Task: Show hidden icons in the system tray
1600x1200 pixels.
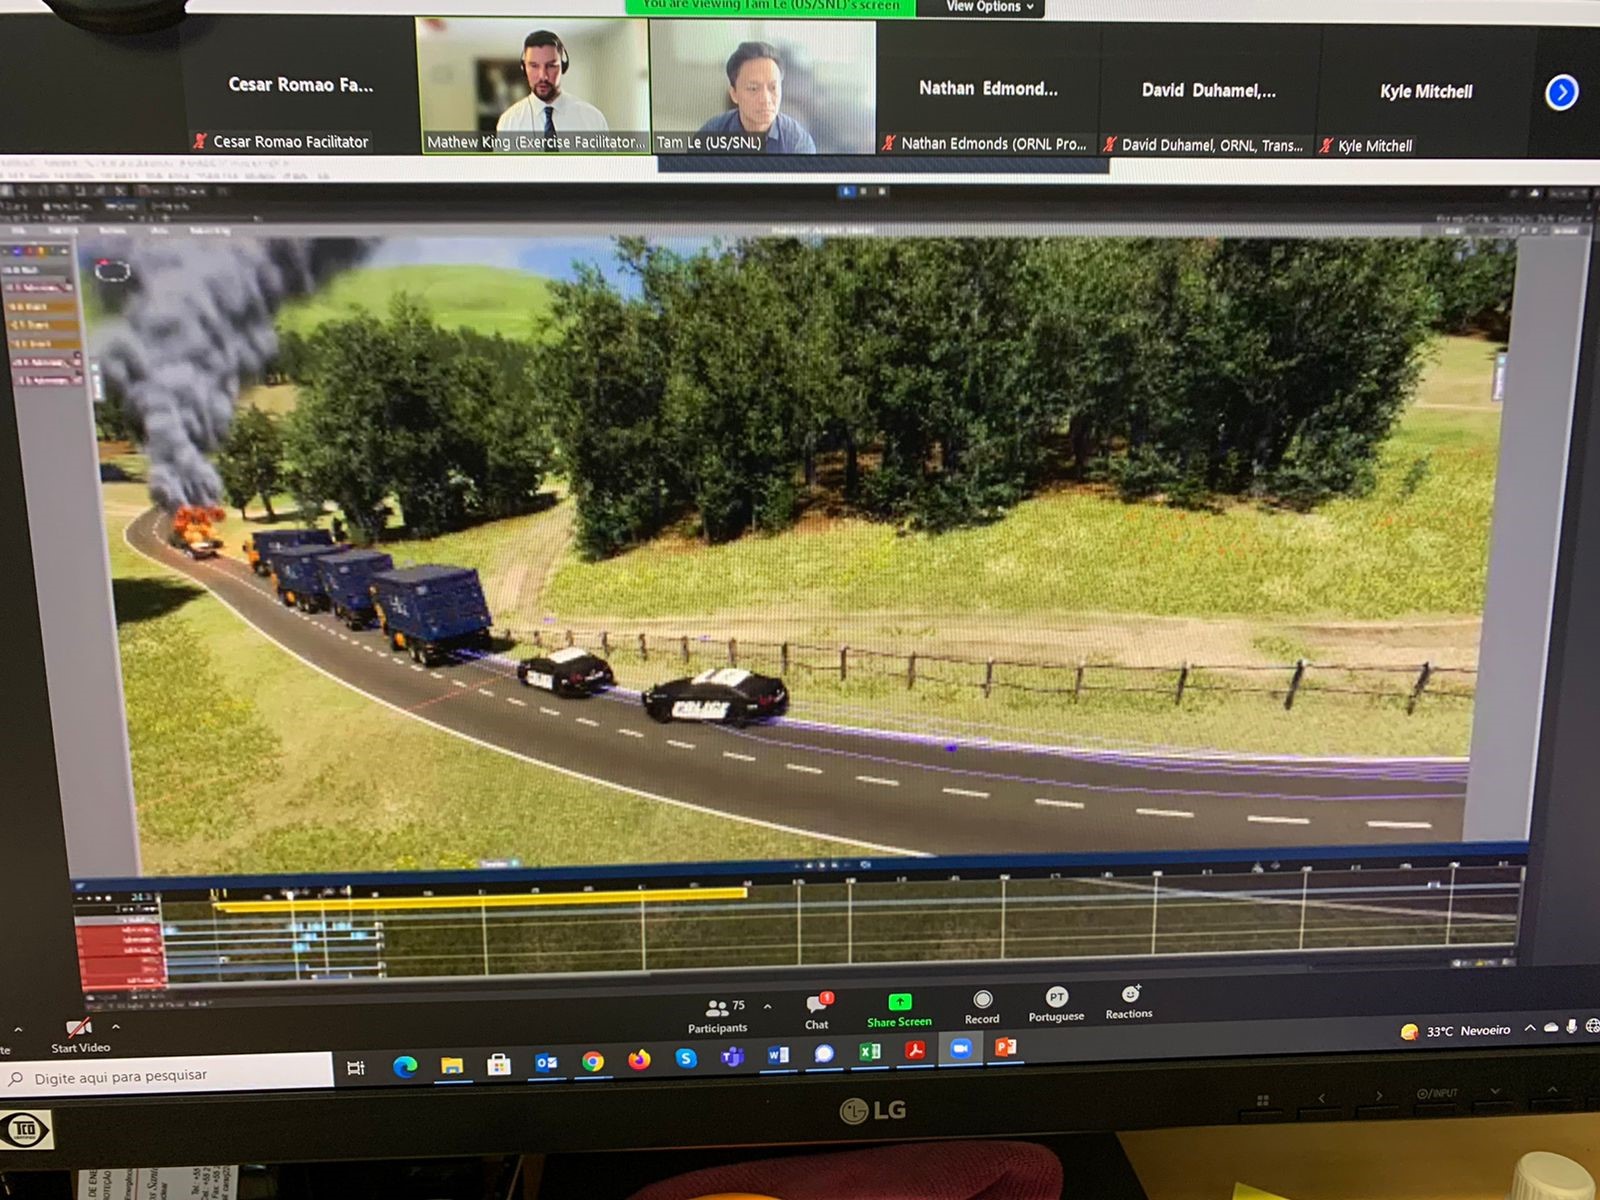Action: (x=1529, y=1028)
